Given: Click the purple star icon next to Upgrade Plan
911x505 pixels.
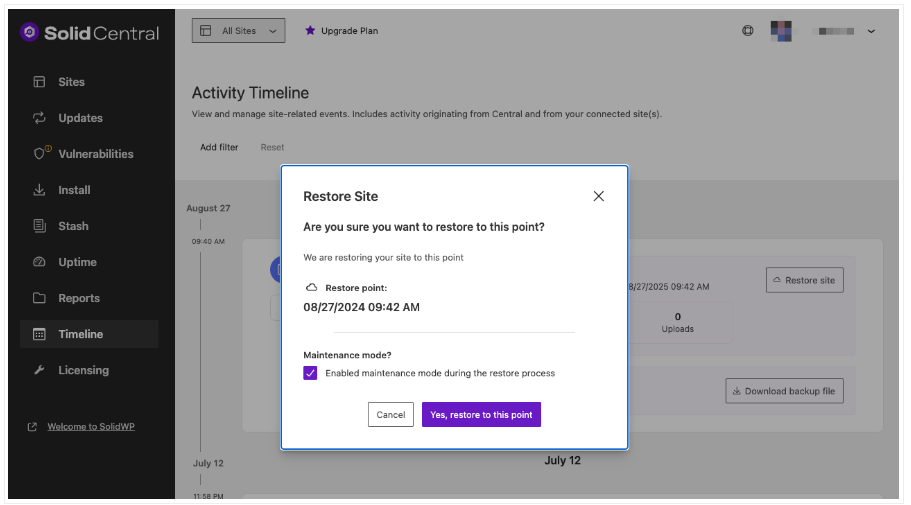Looking at the screenshot, I should 310,30.
